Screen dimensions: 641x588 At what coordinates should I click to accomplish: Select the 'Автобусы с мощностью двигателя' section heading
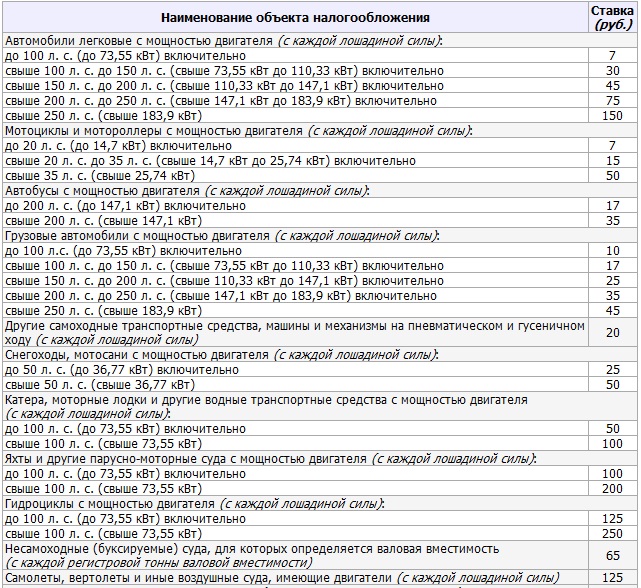point(320,191)
